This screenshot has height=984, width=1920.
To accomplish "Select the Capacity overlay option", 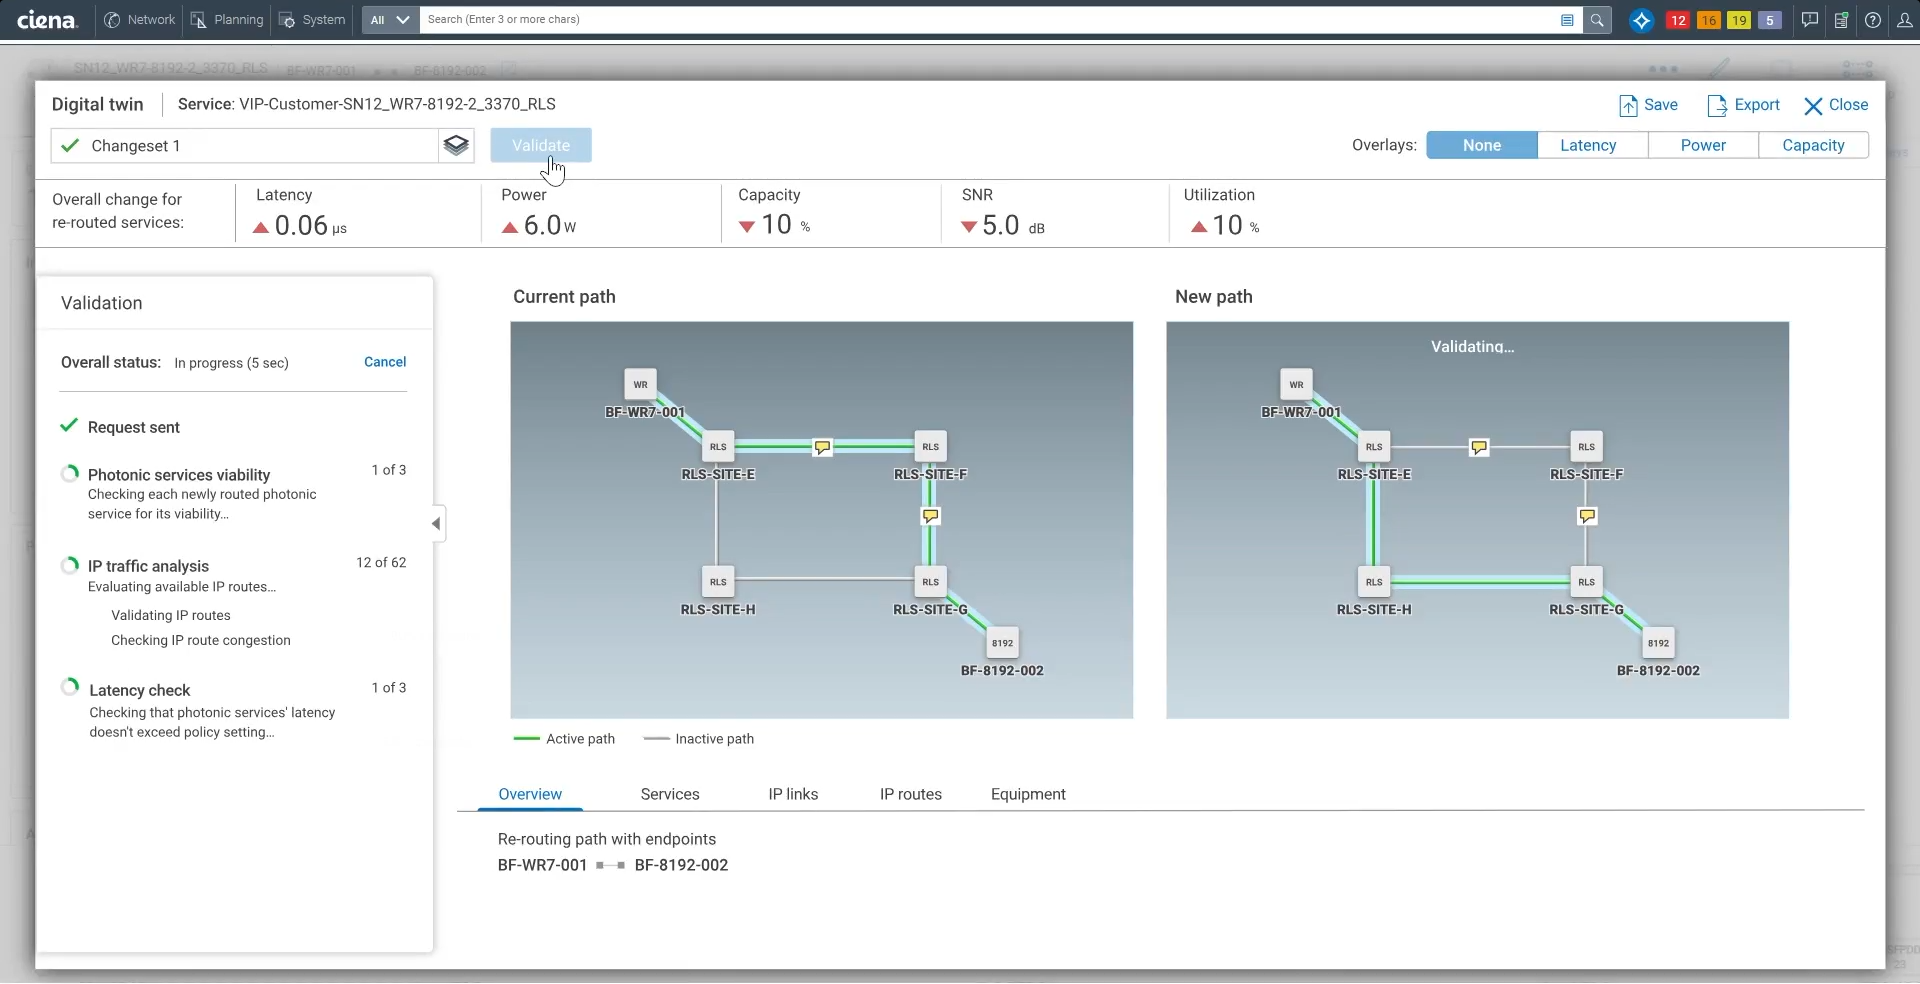I will pos(1813,145).
